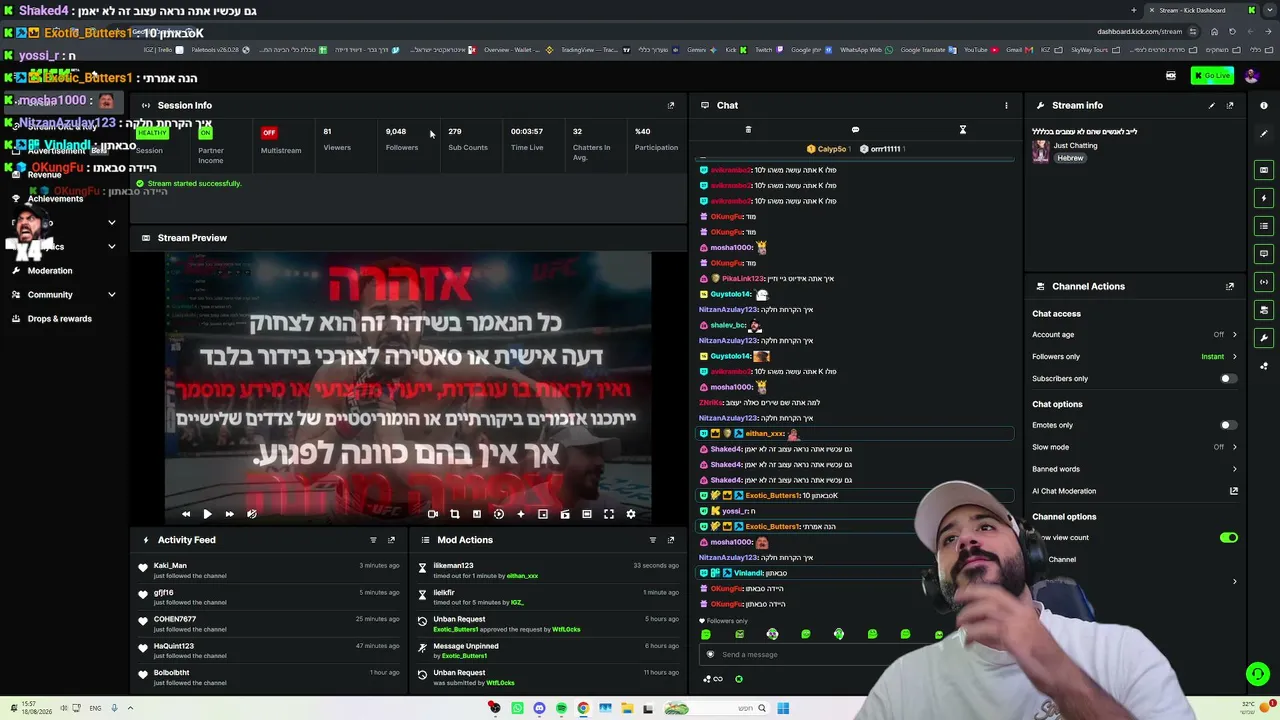
Task: Click the code brackets sidebar icon
Action: pyautogui.click(x=1264, y=282)
